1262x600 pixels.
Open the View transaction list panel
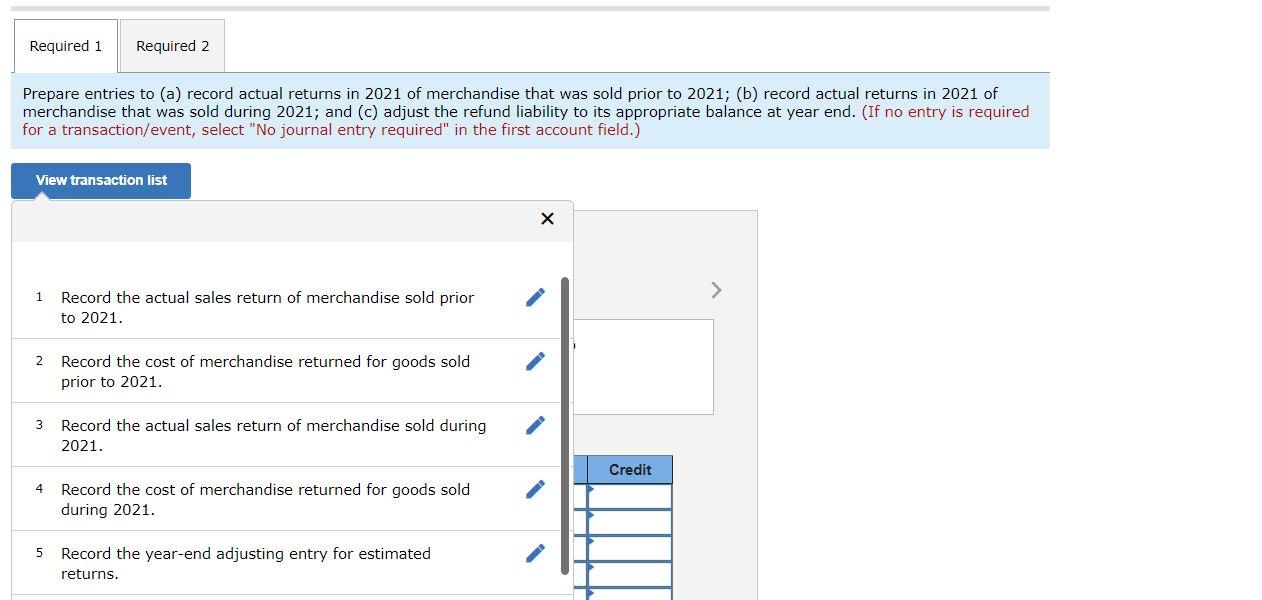point(100,180)
